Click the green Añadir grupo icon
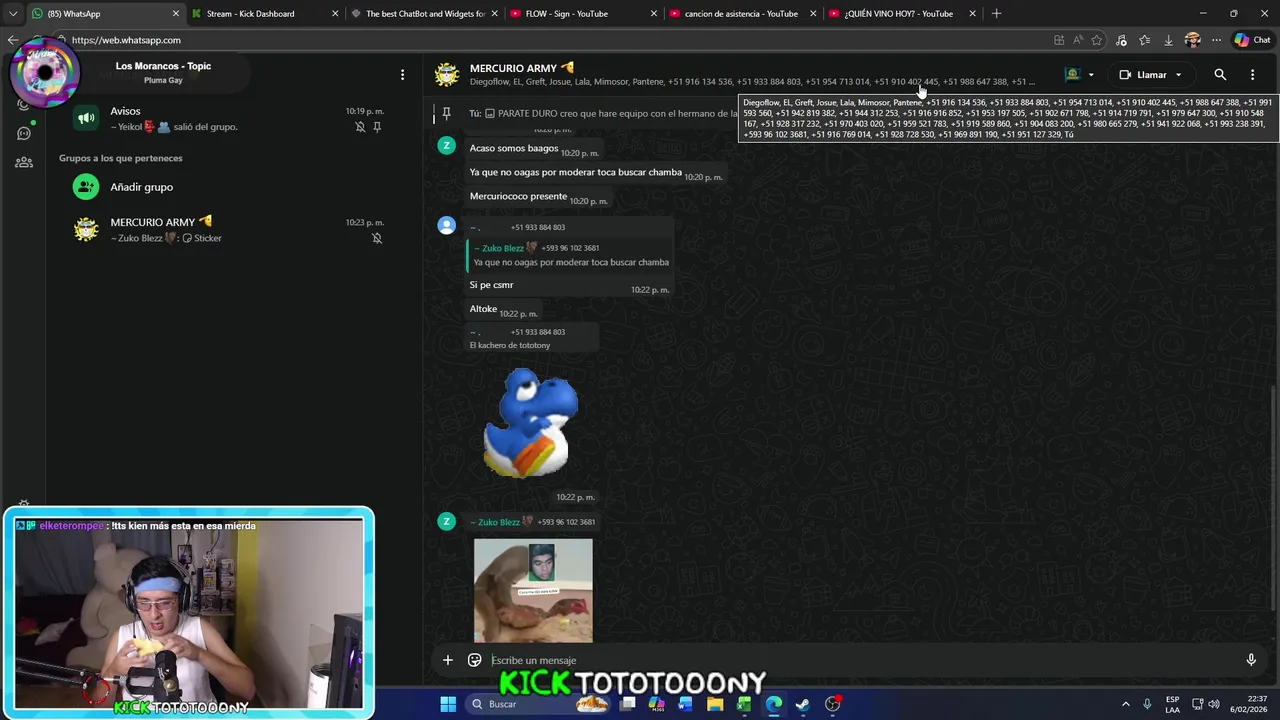The width and height of the screenshot is (1280, 720). point(86,187)
